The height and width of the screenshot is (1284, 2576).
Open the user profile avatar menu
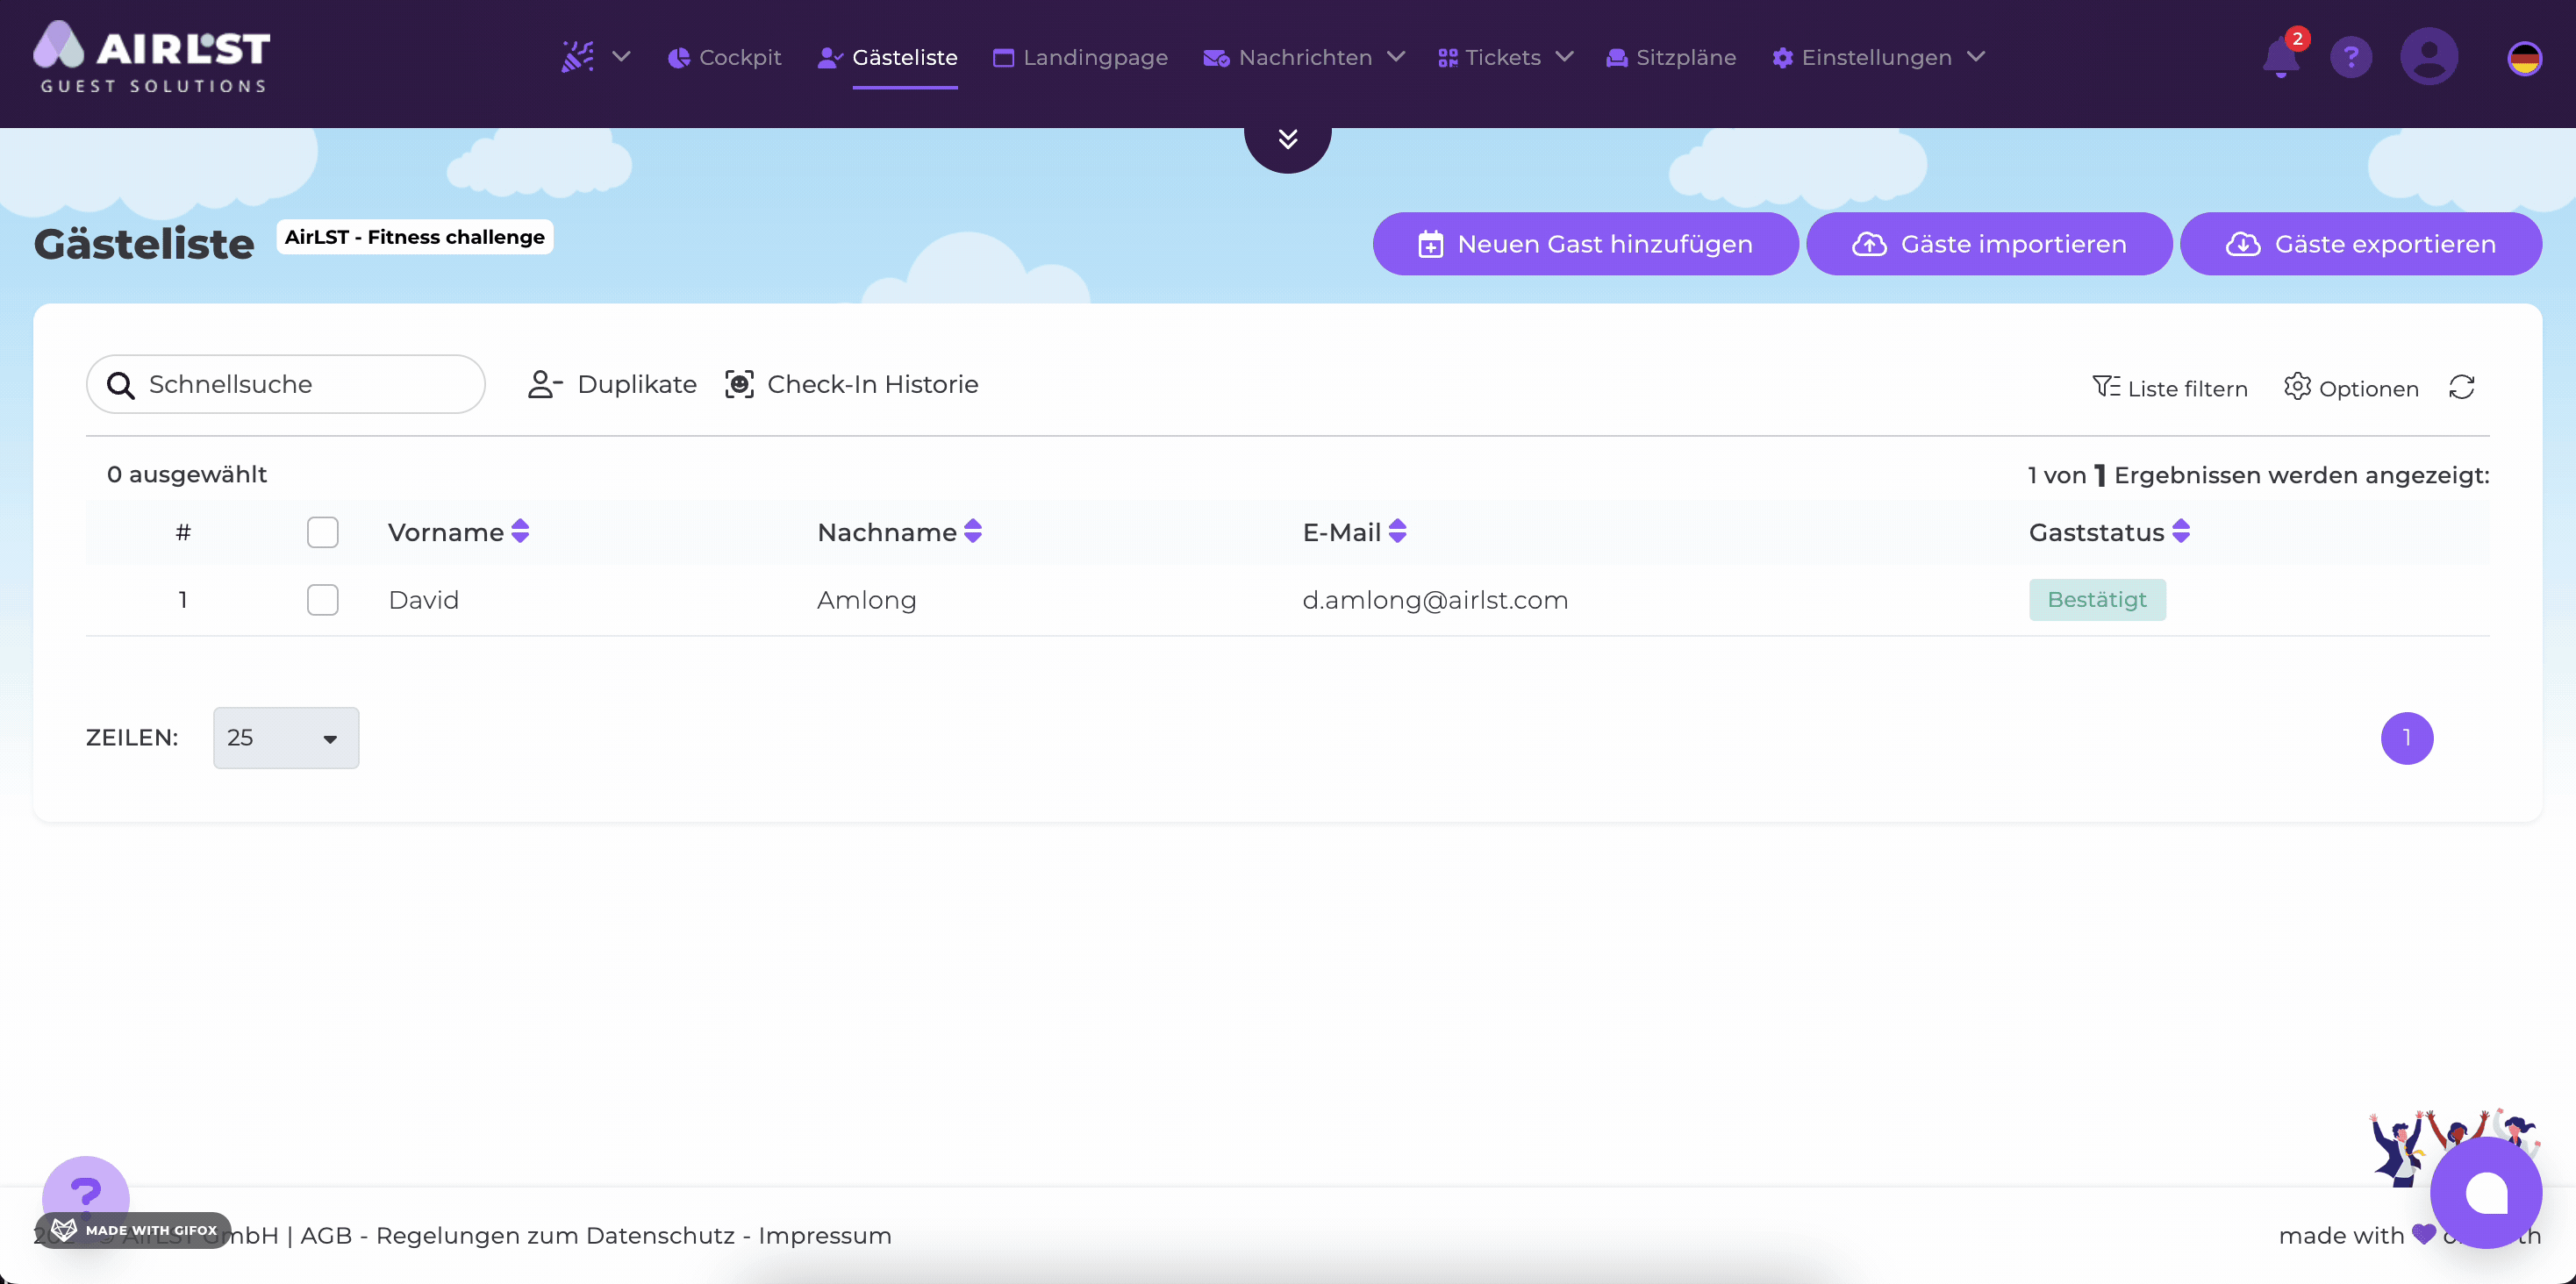[2429, 57]
